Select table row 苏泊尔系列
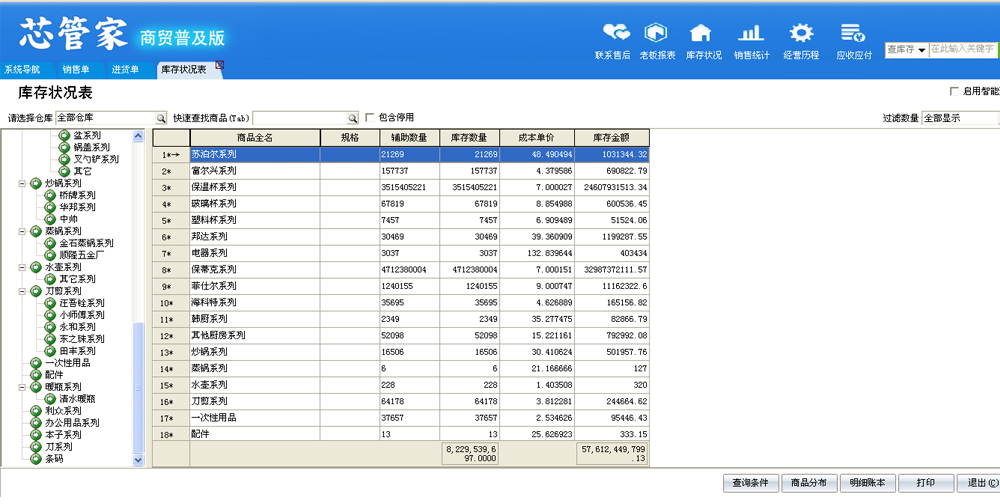 (x=401, y=154)
